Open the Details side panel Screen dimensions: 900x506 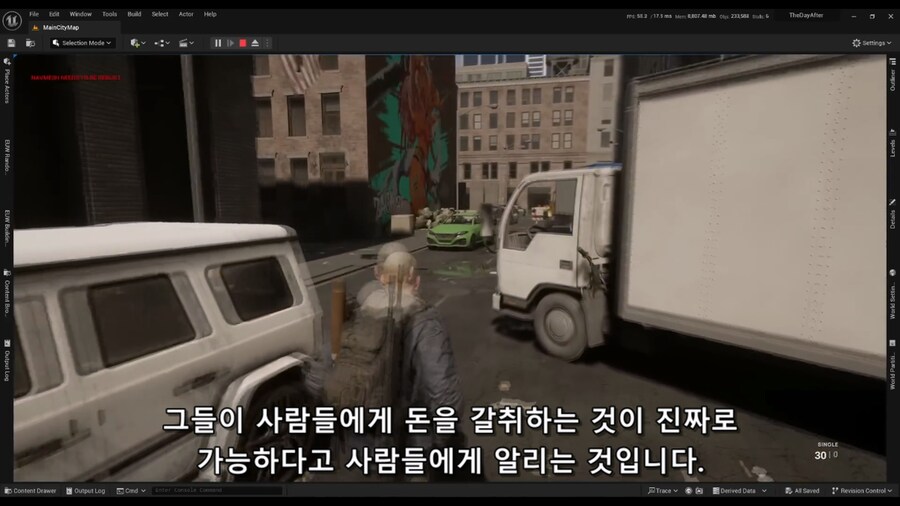tap(893, 215)
